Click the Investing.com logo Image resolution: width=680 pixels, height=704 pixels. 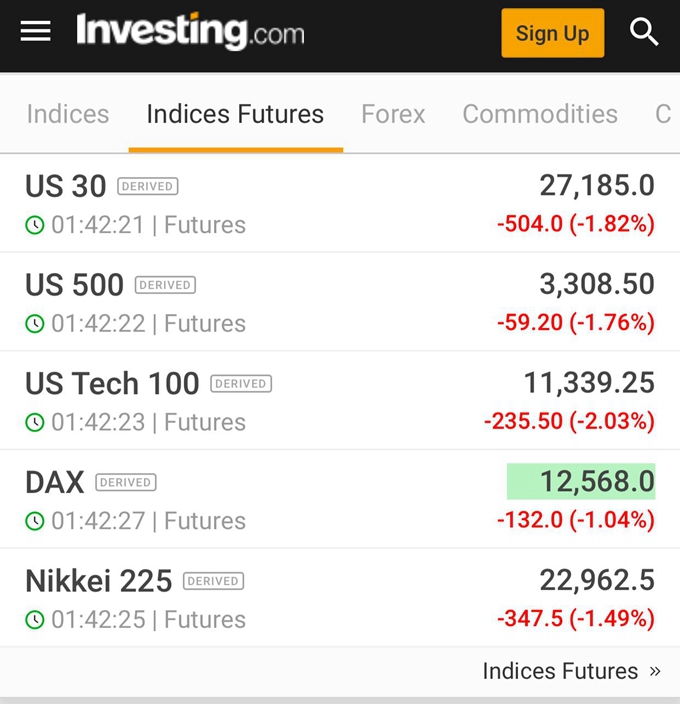(190, 31)
